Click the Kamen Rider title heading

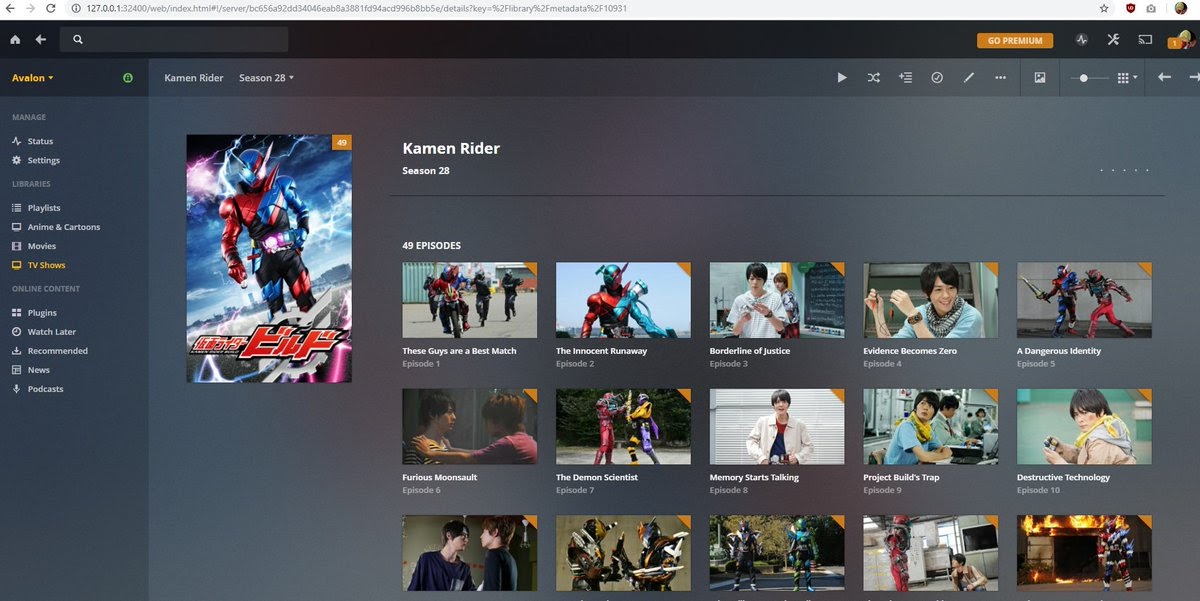(x=451, y=148)
